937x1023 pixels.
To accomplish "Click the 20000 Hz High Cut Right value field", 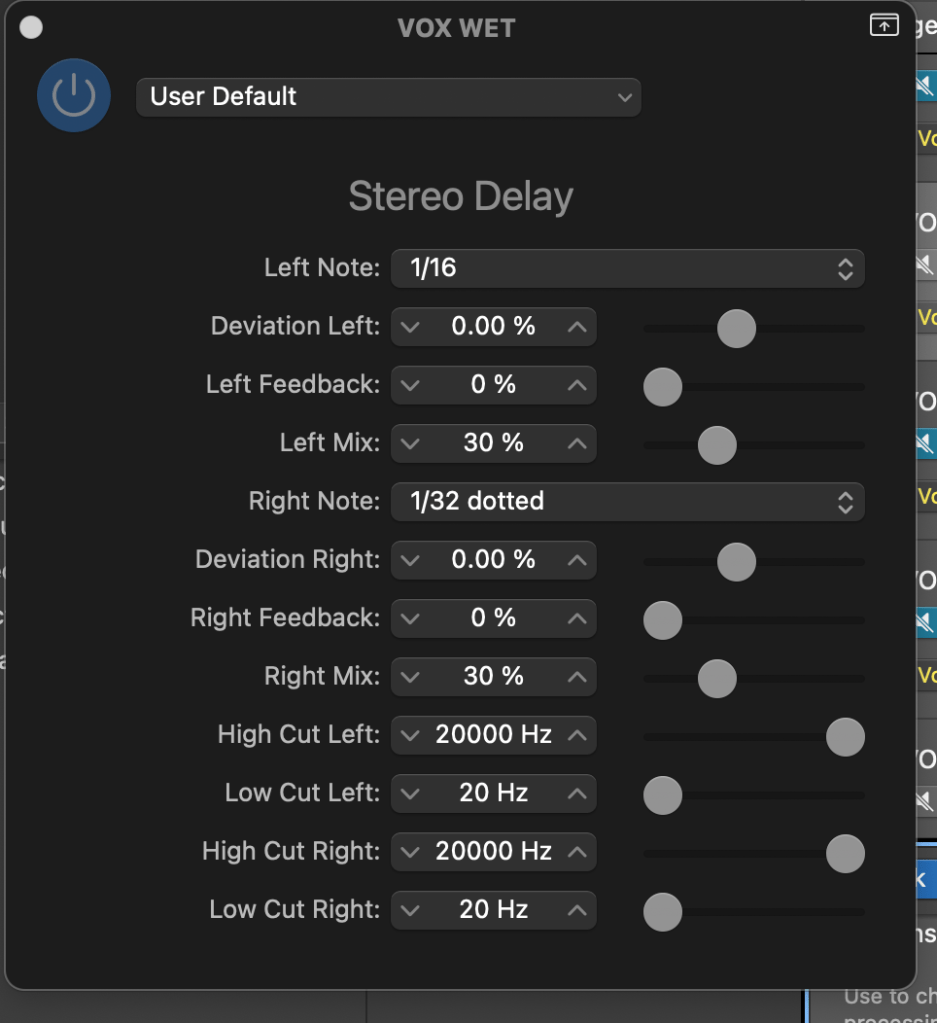I will pyautogui.click(x=493, y=851).
